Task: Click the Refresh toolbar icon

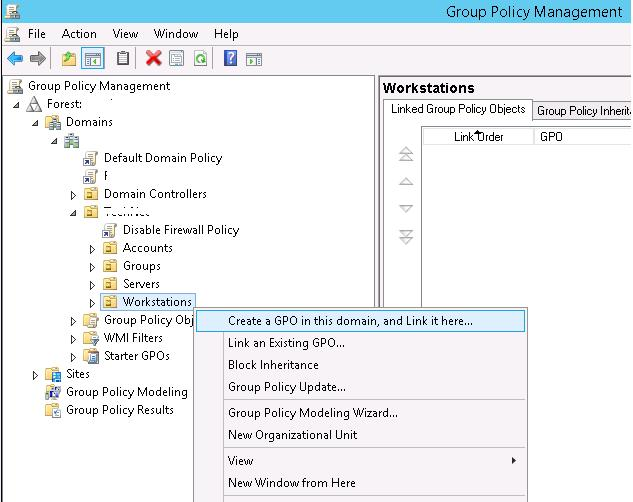Action: tap(200, 59)
